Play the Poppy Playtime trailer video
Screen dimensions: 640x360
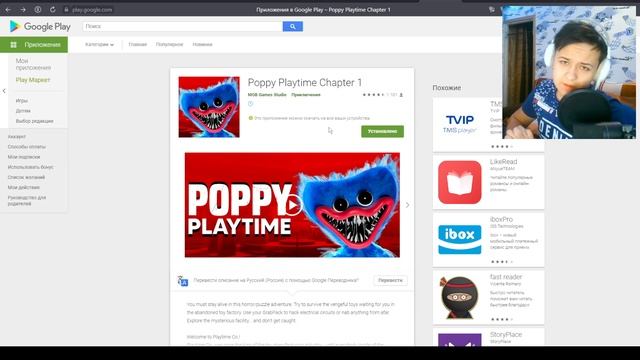pyautogui.click(x=292, y=205)
